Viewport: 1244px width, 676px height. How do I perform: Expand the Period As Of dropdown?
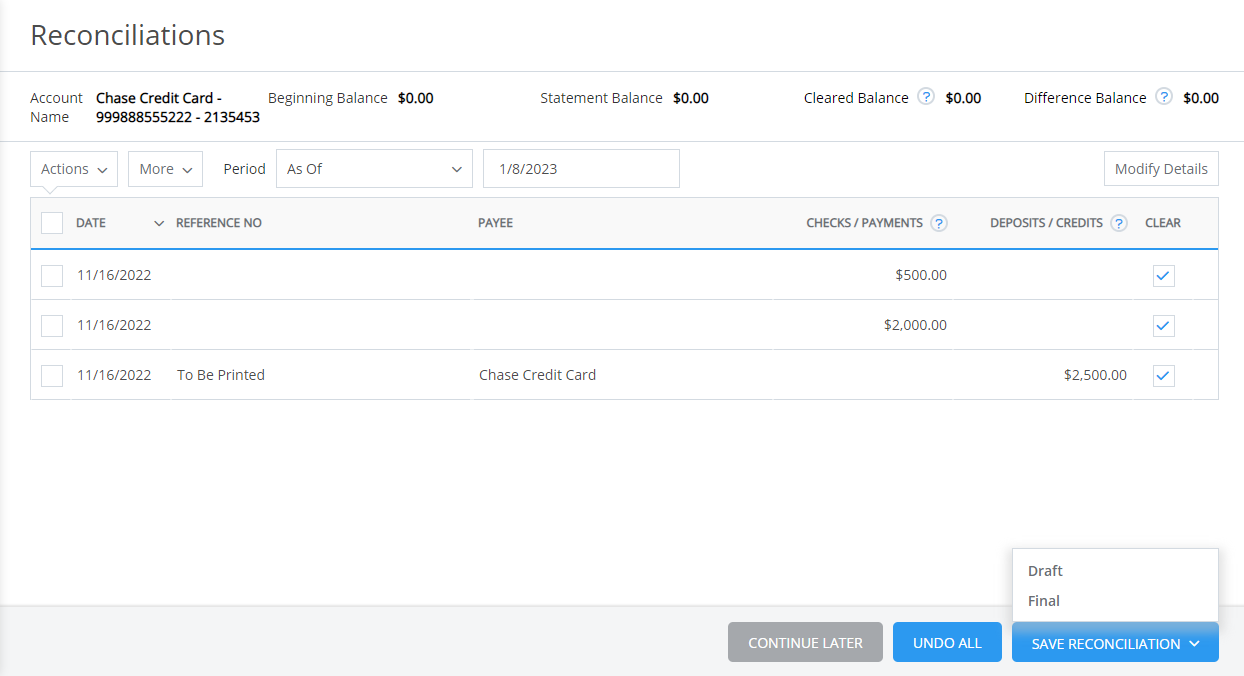pos(374,169)
